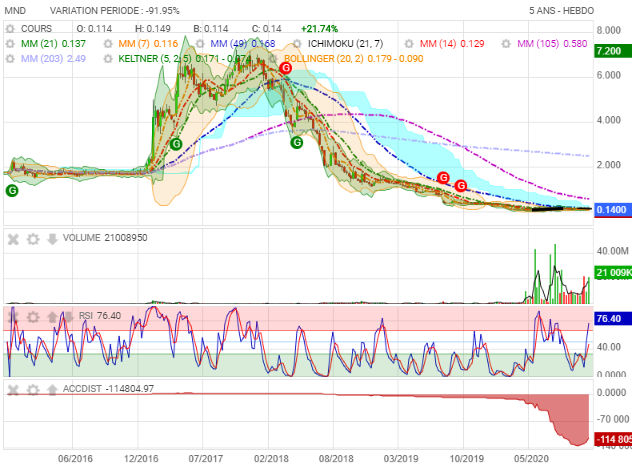Viewport: 638px width, 468px height.
Task: Move the VOLUME panel down
Action: 50,238
